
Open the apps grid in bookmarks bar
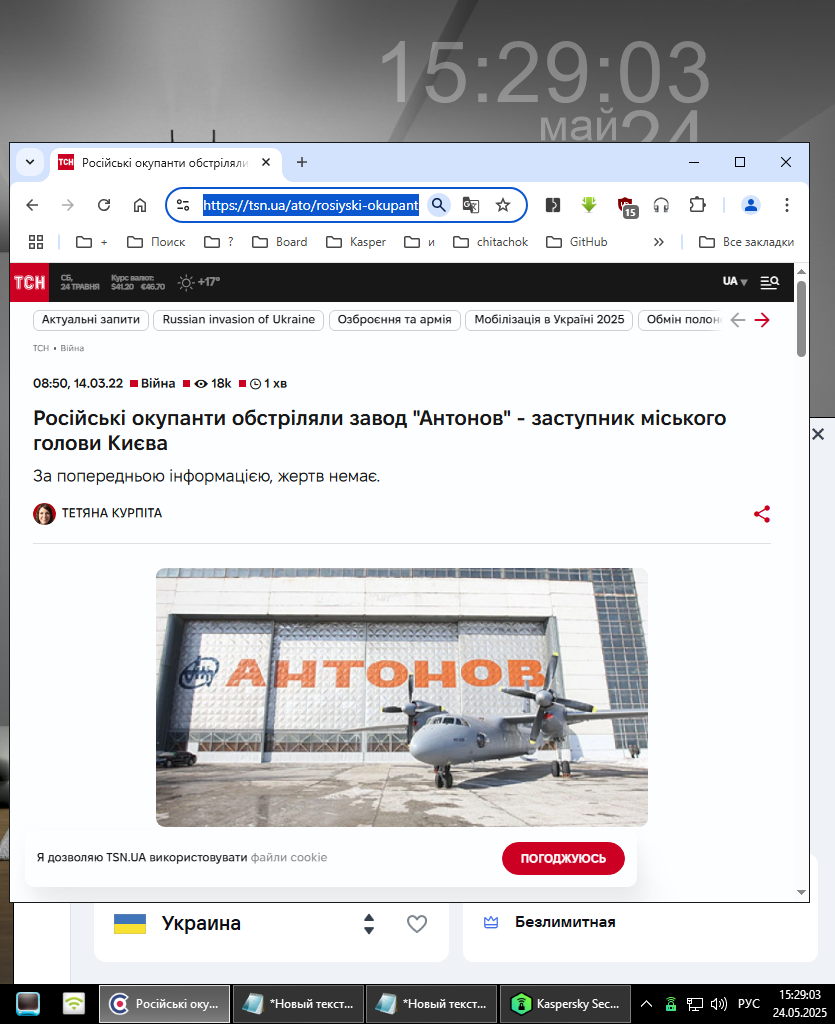pyautogui.click(x=36, y=242)
